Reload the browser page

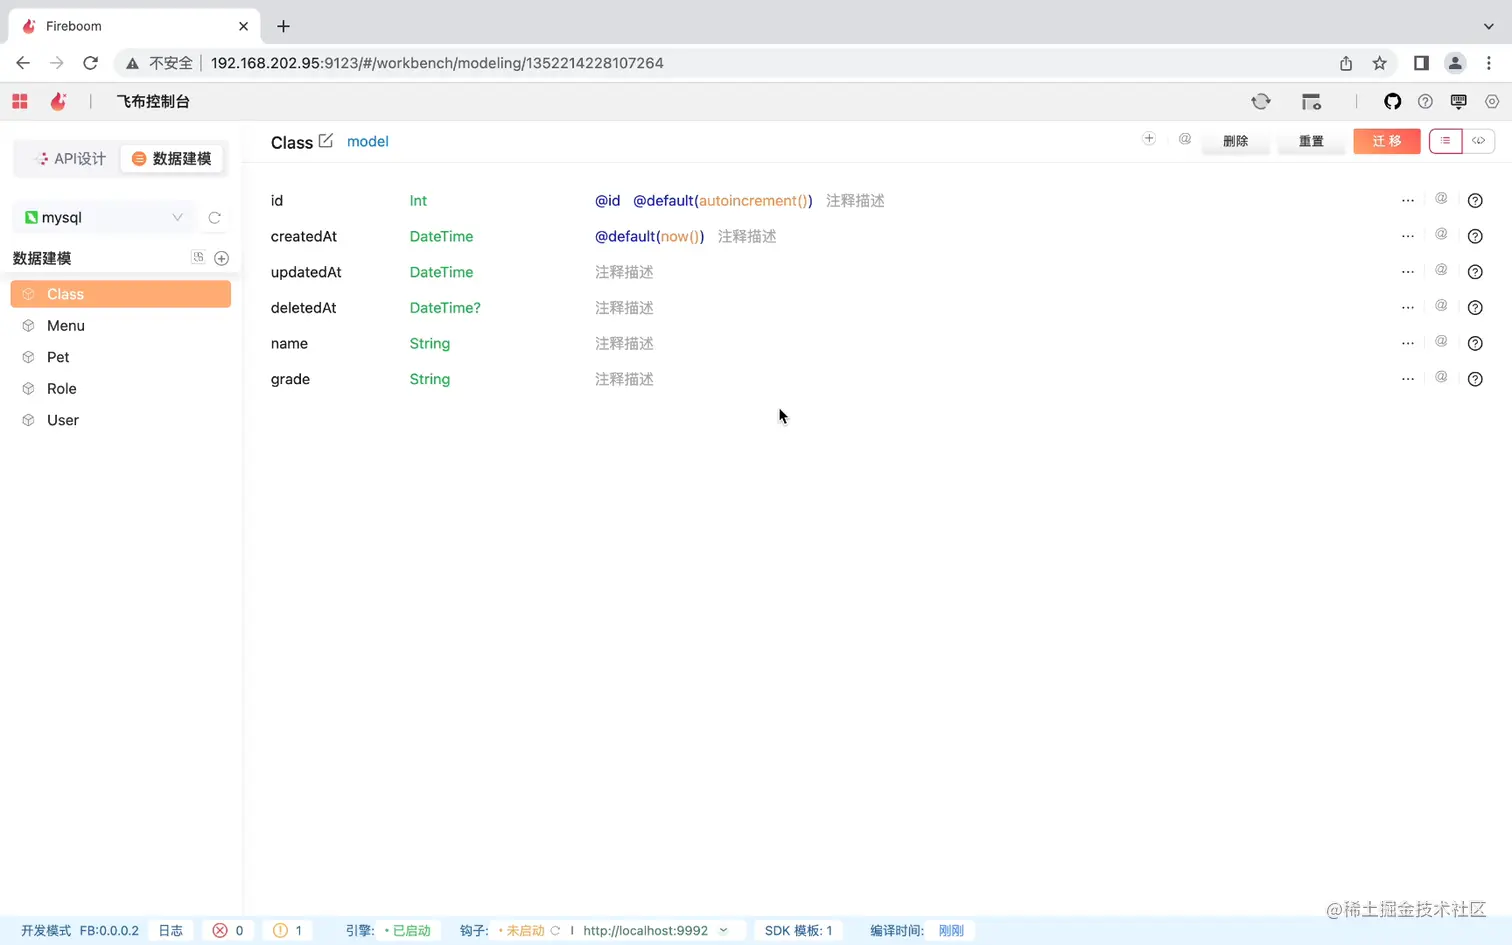point(90,63)
